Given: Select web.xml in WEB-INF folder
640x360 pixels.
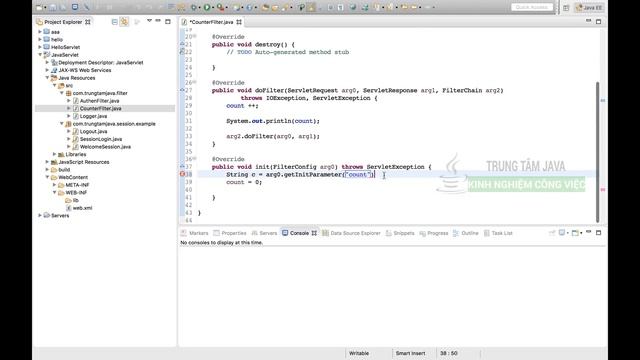Looking at the screenshot, I should pos(82,208).
